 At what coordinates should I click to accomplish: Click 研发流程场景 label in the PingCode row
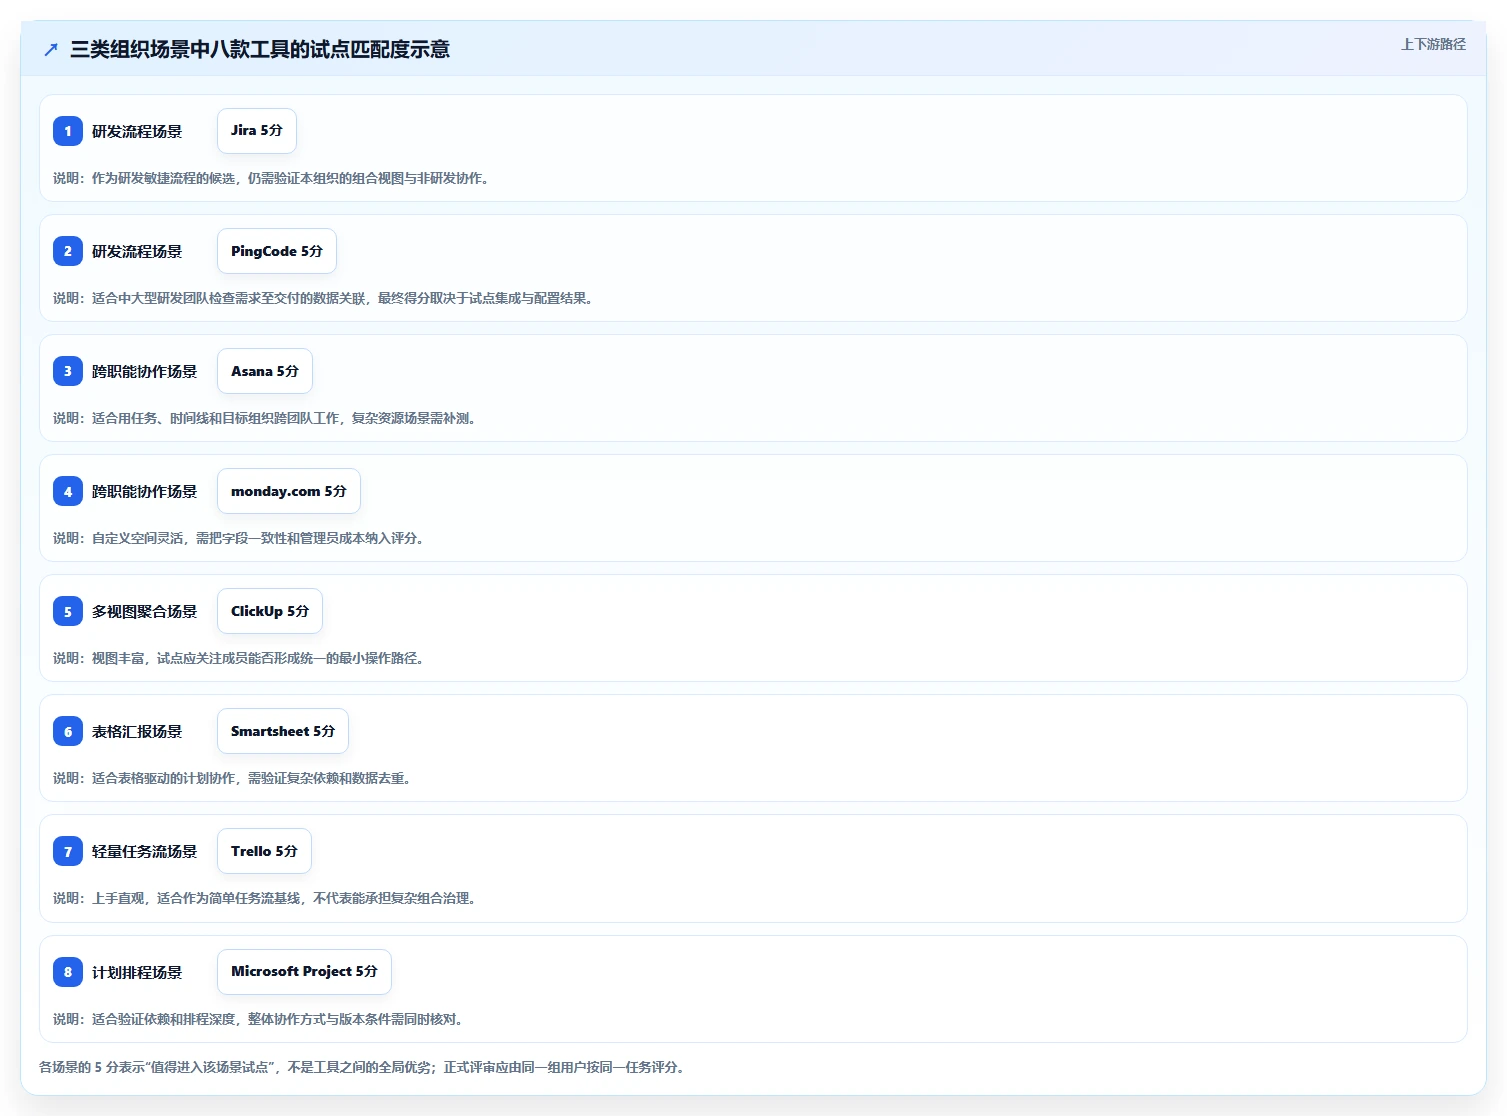click(x=137, y=251)
